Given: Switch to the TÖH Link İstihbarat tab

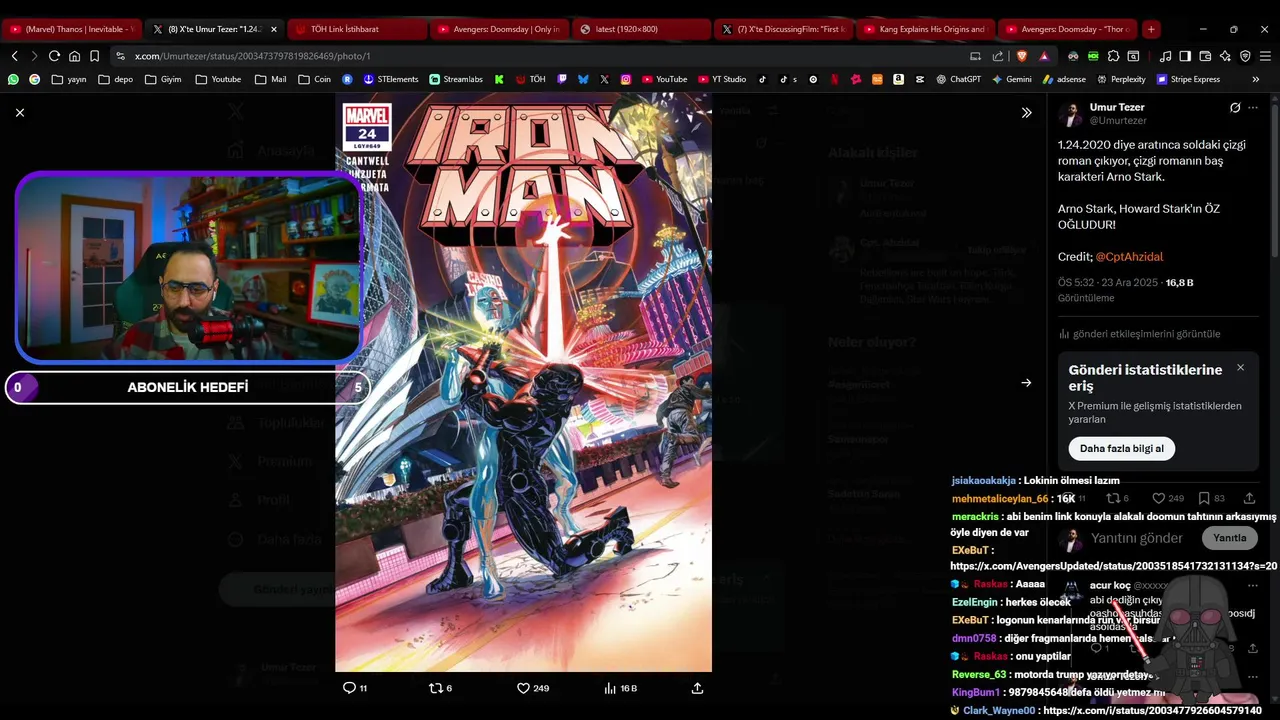Looking at the screenshot, I should 357,29.
